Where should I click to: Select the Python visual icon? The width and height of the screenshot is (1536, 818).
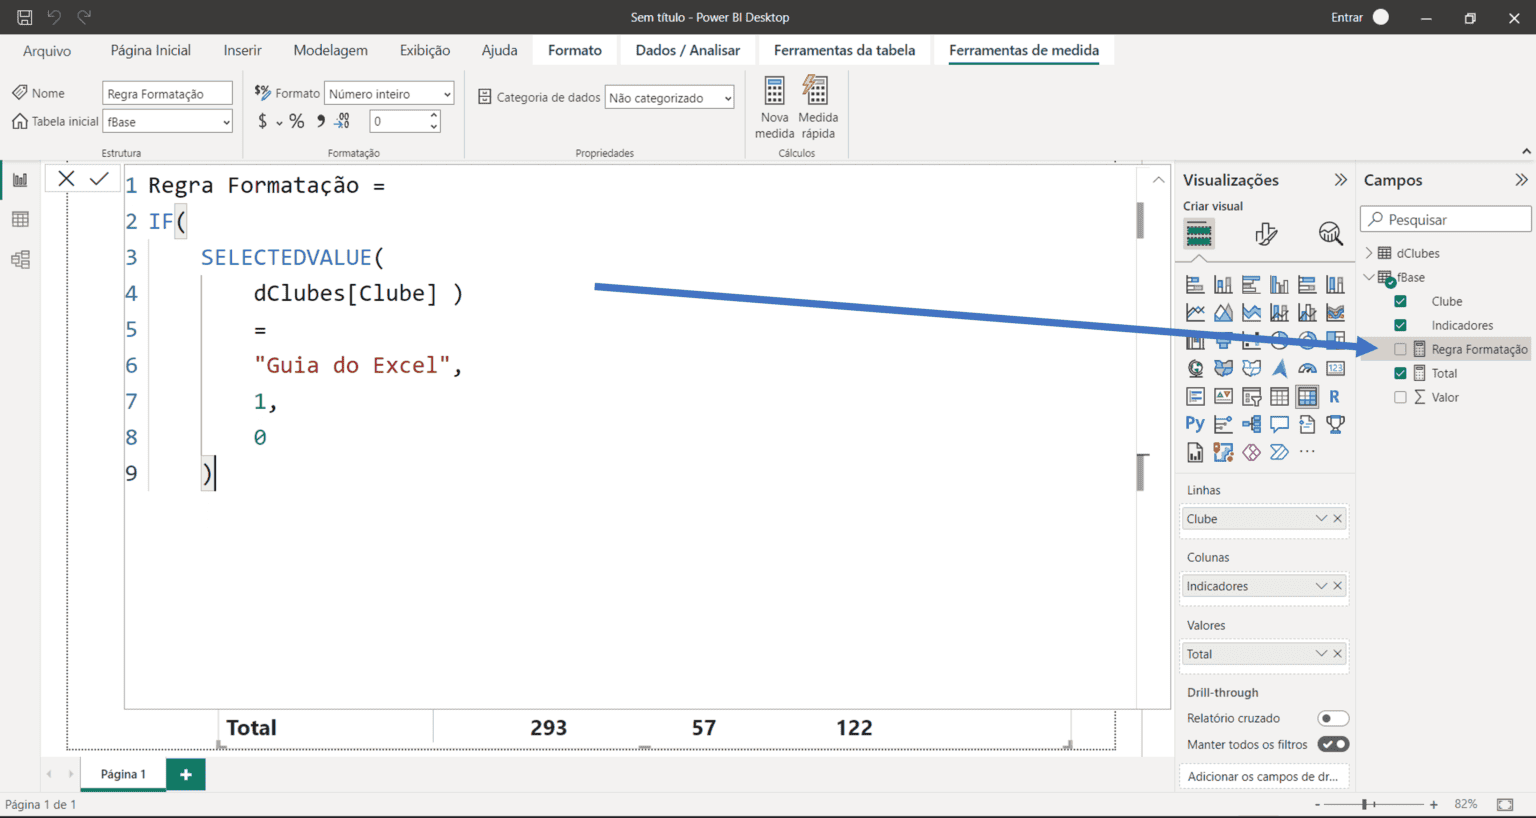tap(1194, 423)
